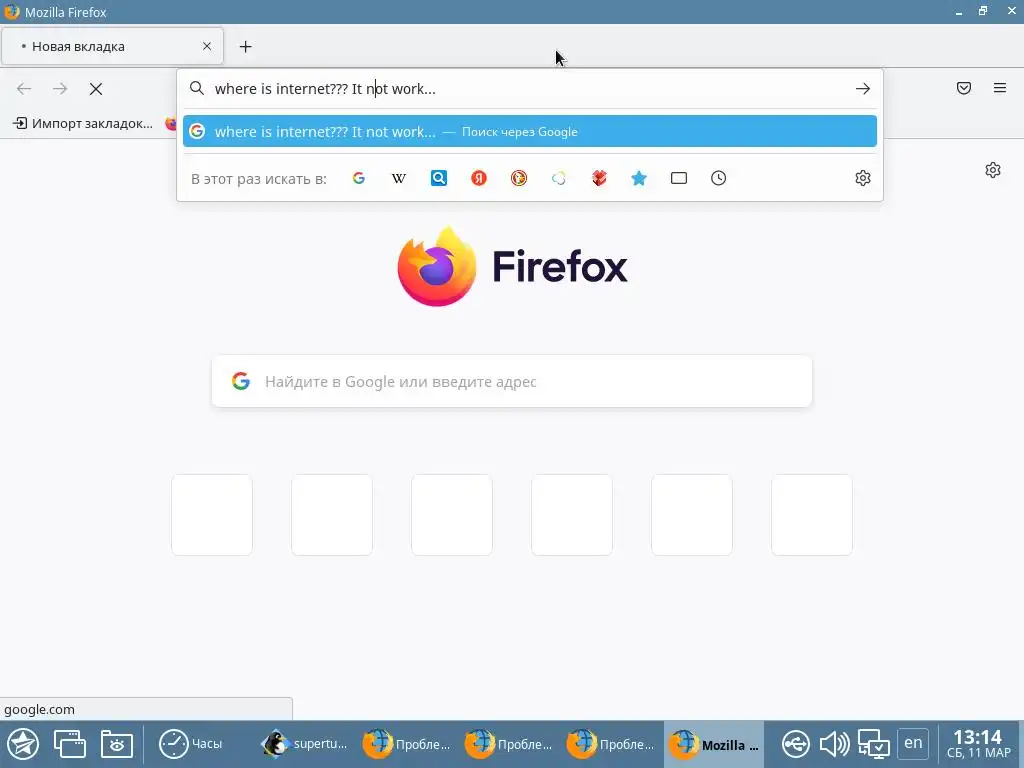
Task: Focus the address bar text field
Action: (x=529, y=89)
